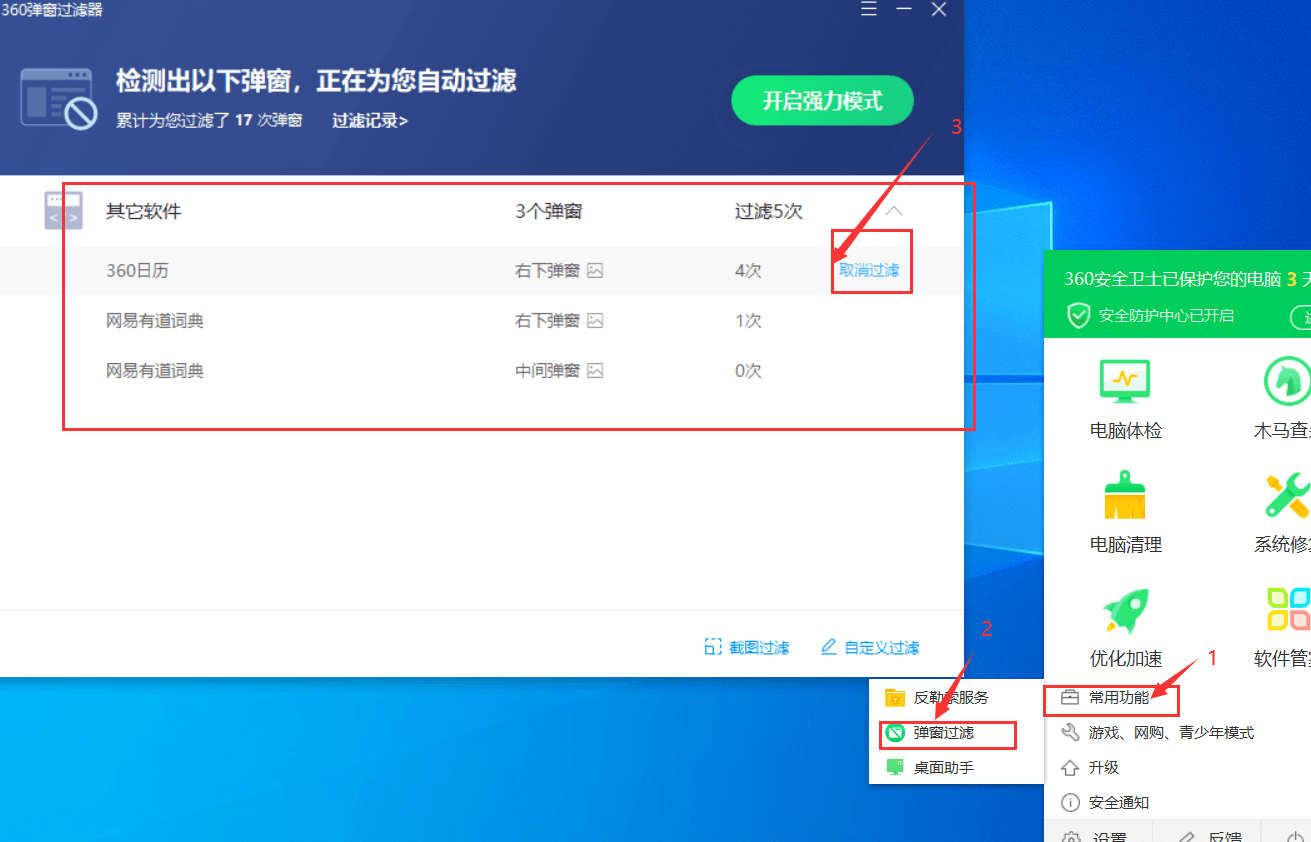Screen dimensions: 1311x842
Task: Choose 桌面助手 in the submenu
Action: [x=930, y=768]
